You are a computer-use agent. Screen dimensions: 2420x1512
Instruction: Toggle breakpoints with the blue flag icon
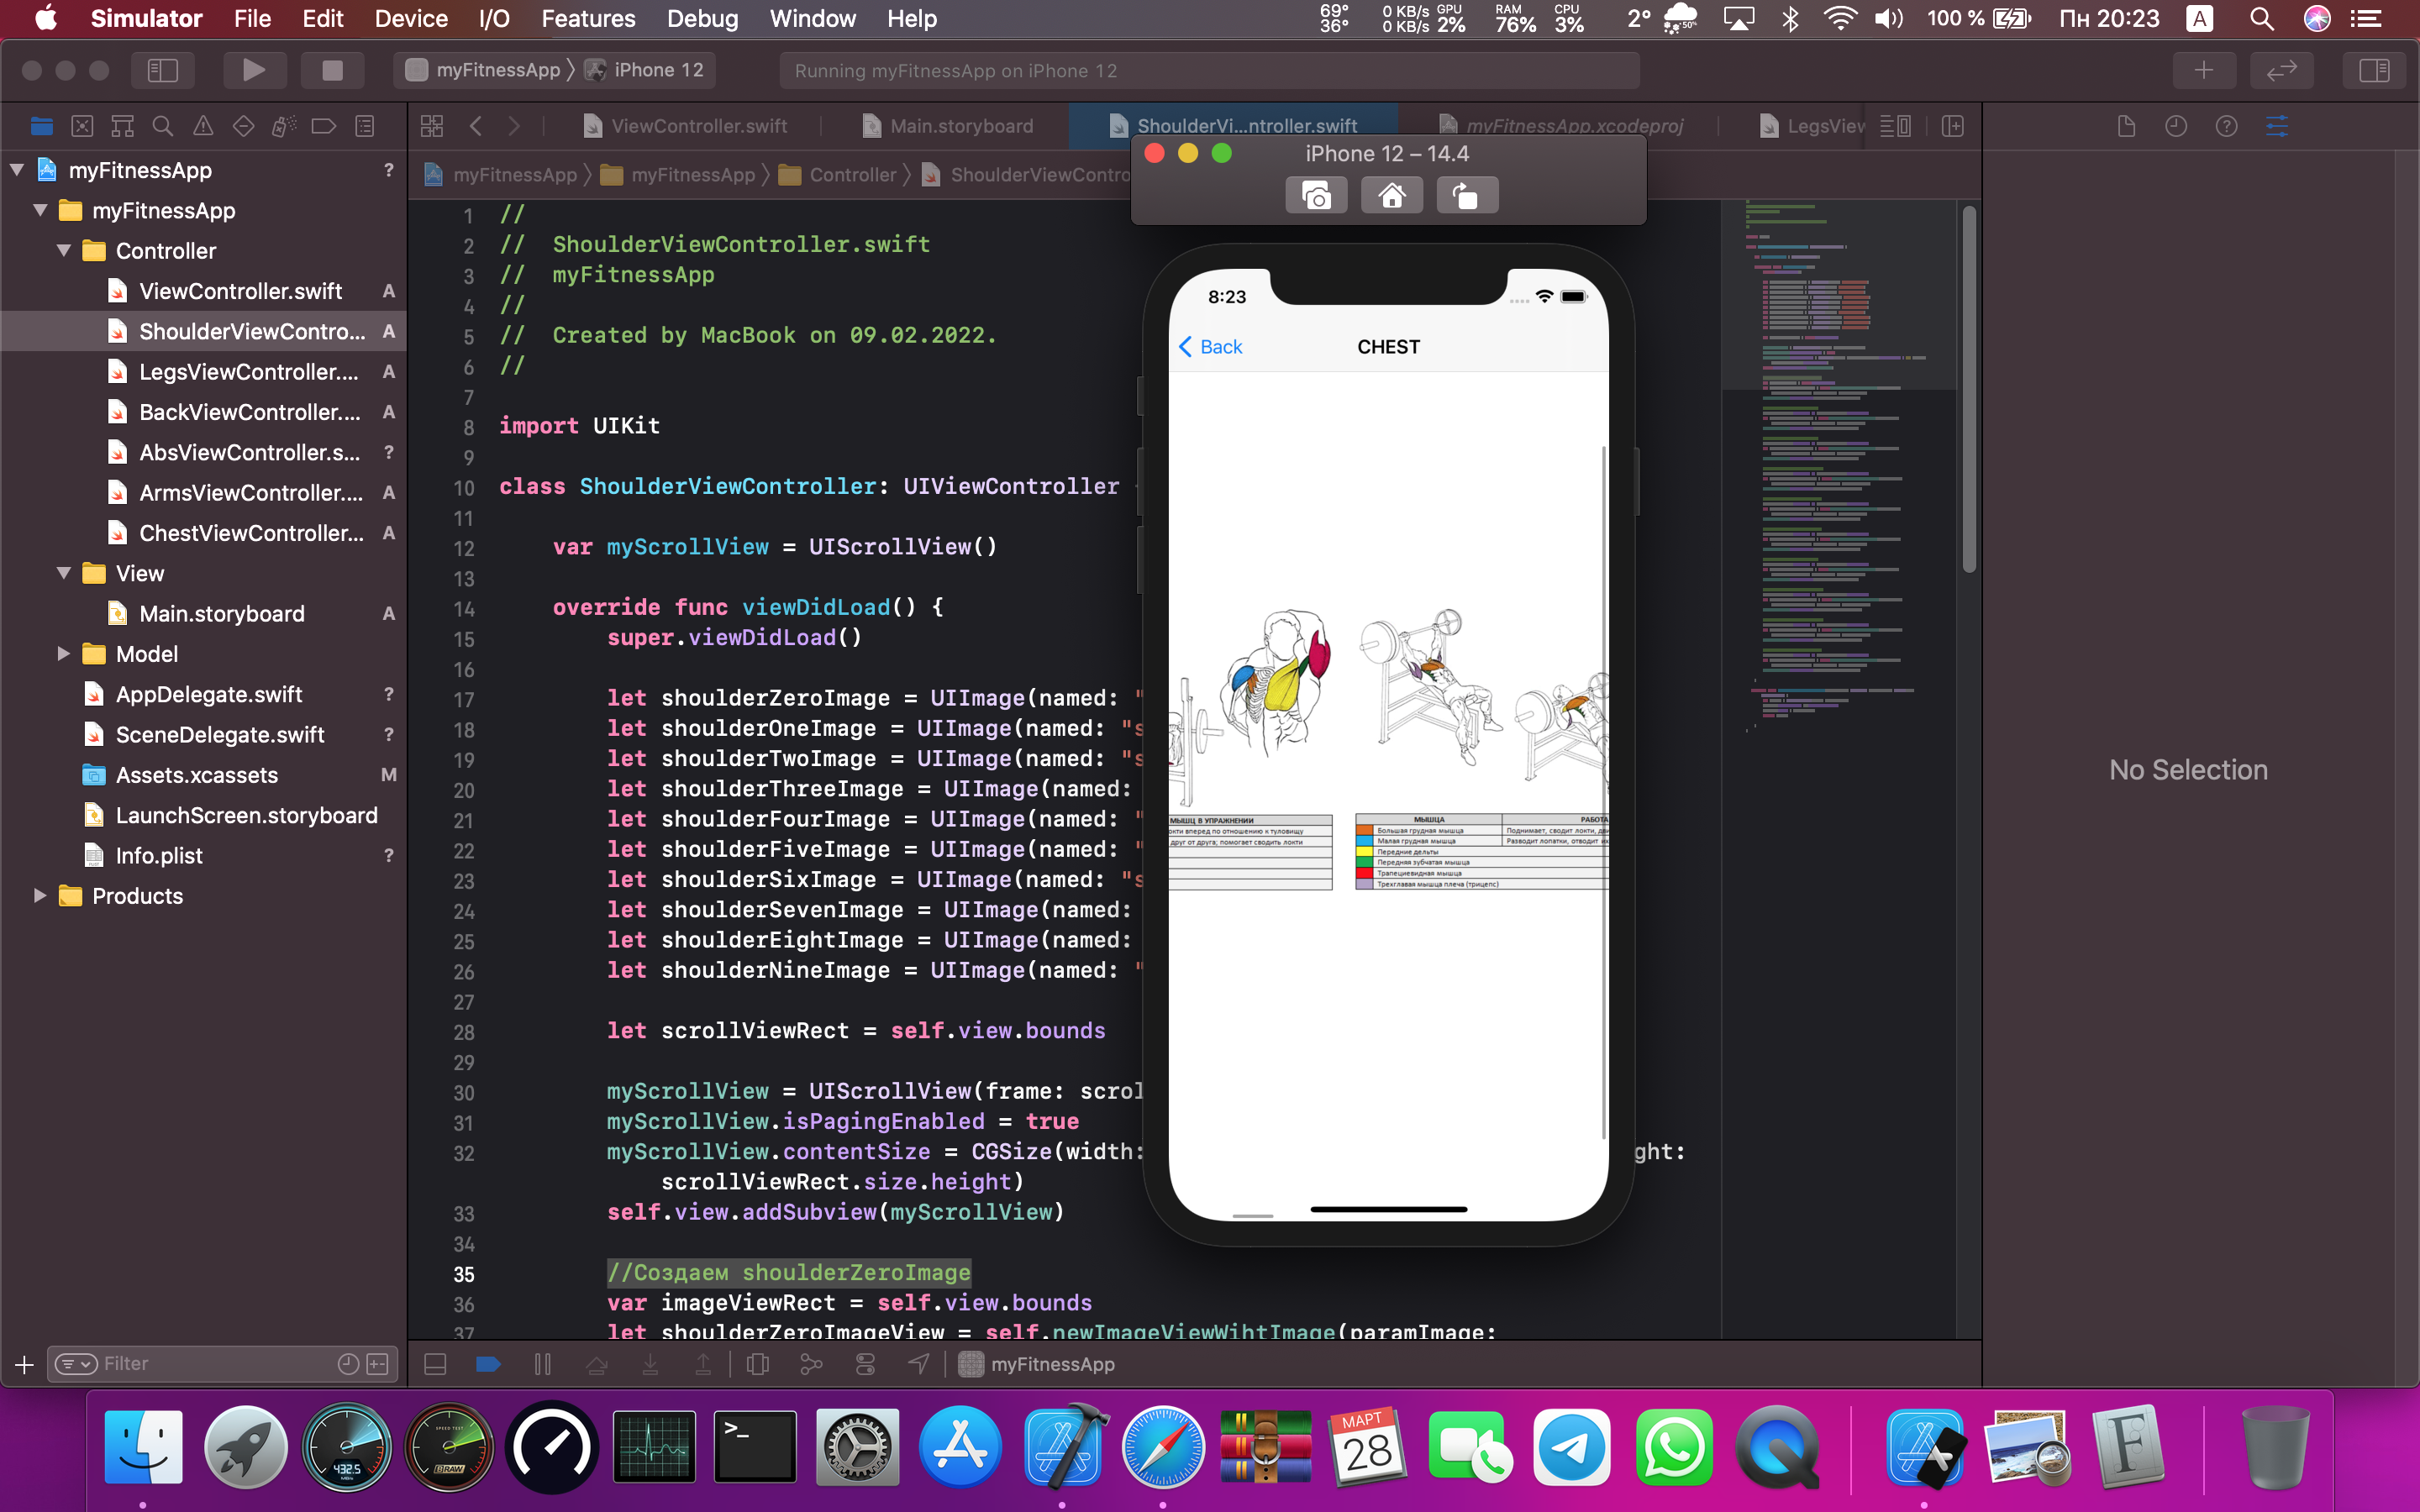[x=488, y=1363]
